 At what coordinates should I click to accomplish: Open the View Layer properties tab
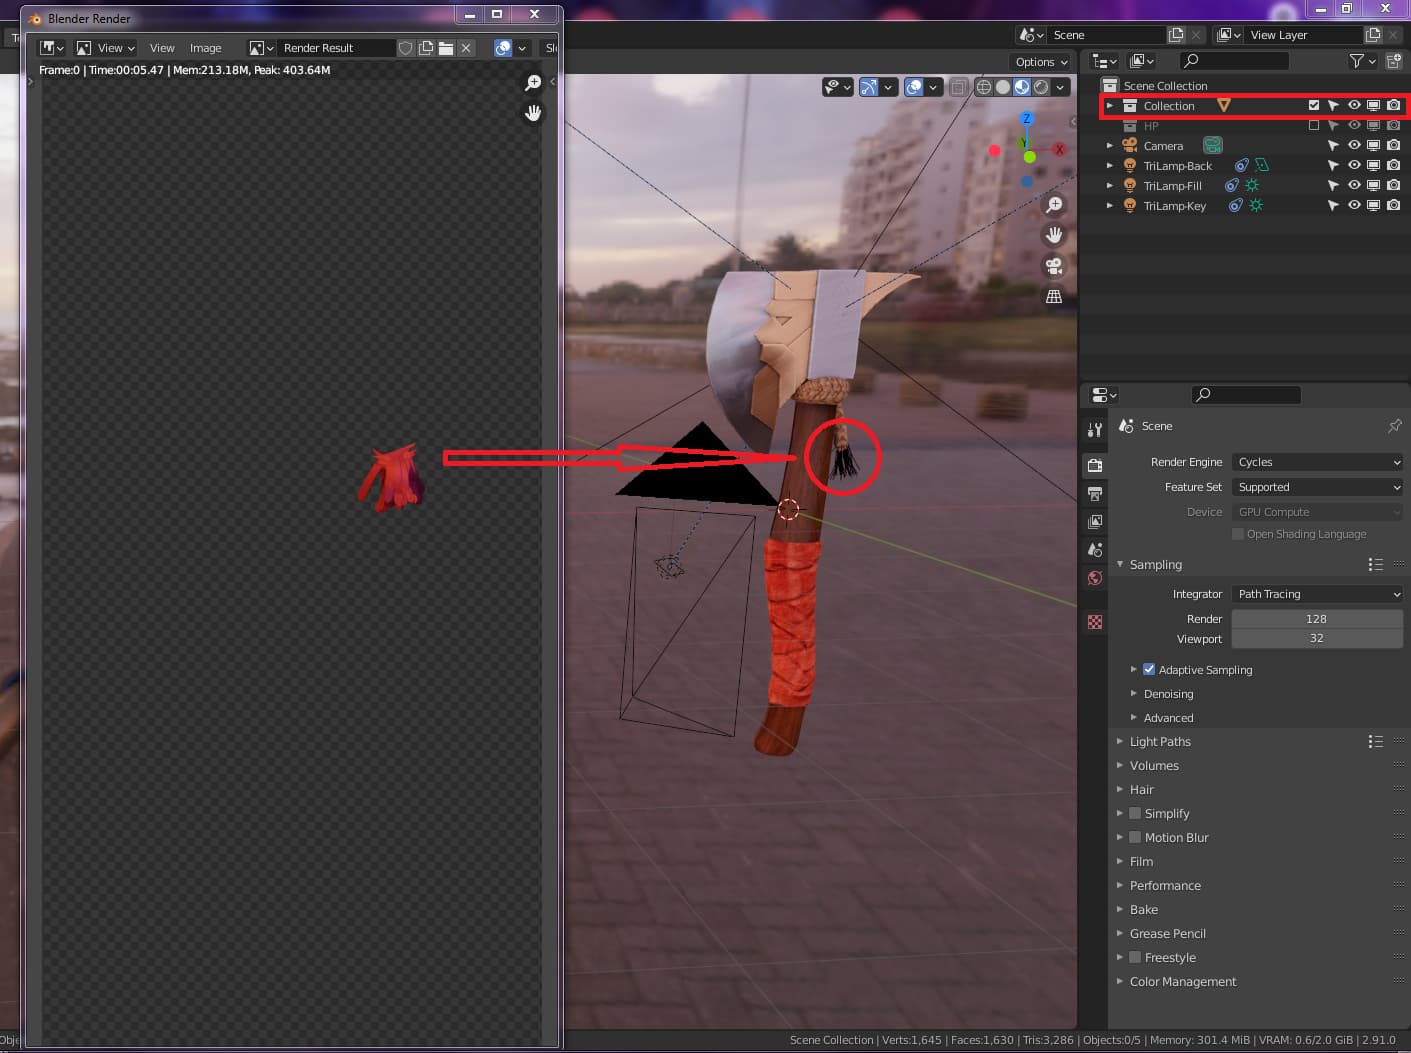click(x=1095, y=522)
